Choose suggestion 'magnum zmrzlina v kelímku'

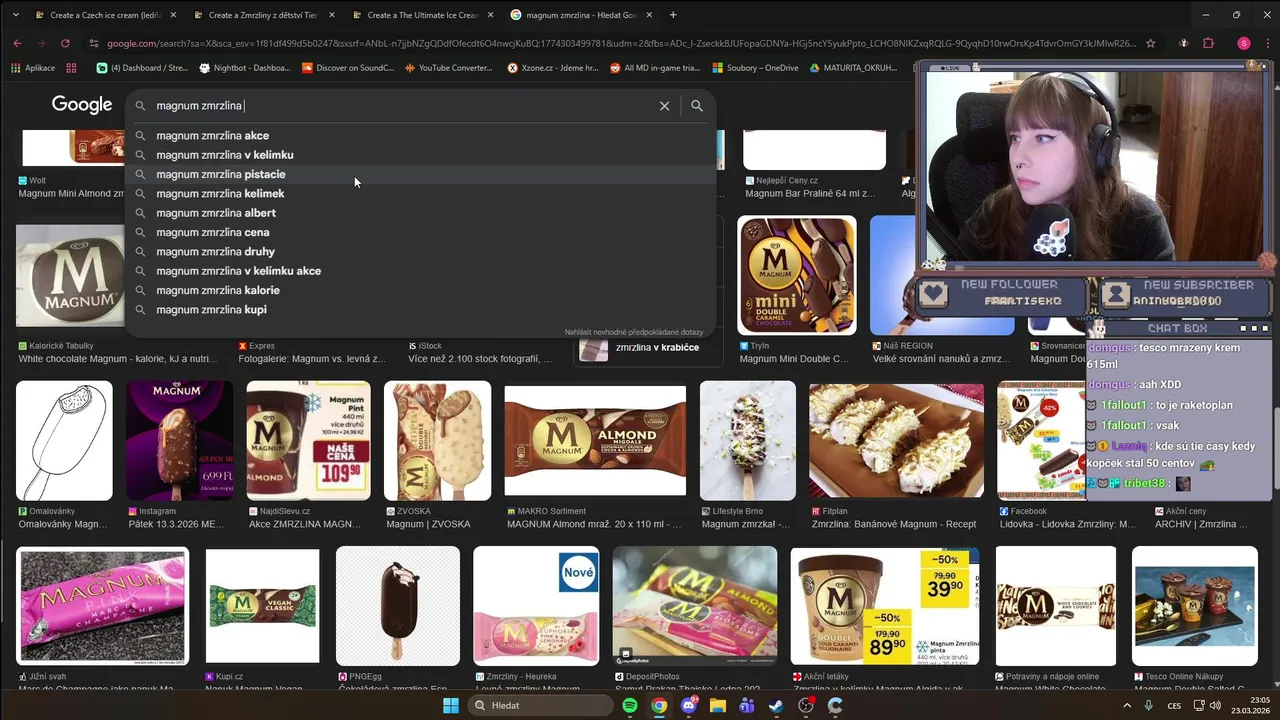(x=420, y=155)
